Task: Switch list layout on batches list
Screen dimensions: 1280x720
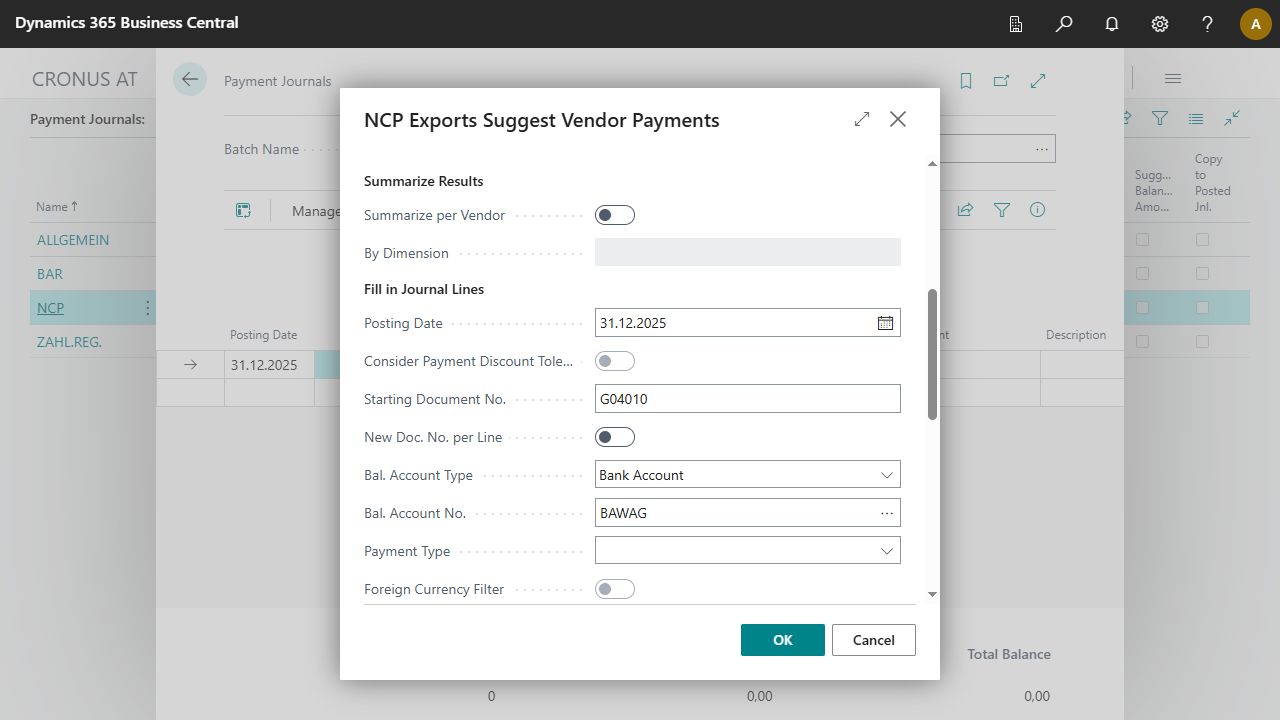Action: click(1196, 118)
